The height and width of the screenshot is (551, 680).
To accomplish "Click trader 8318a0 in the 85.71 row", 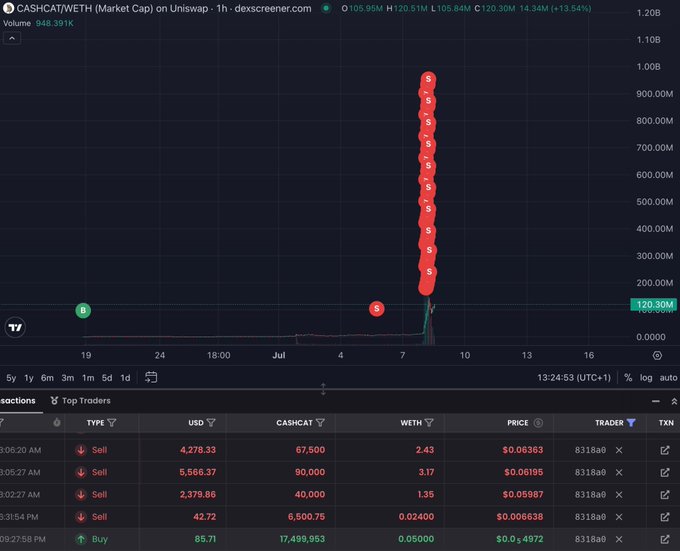I will click(x=590, y=539).
